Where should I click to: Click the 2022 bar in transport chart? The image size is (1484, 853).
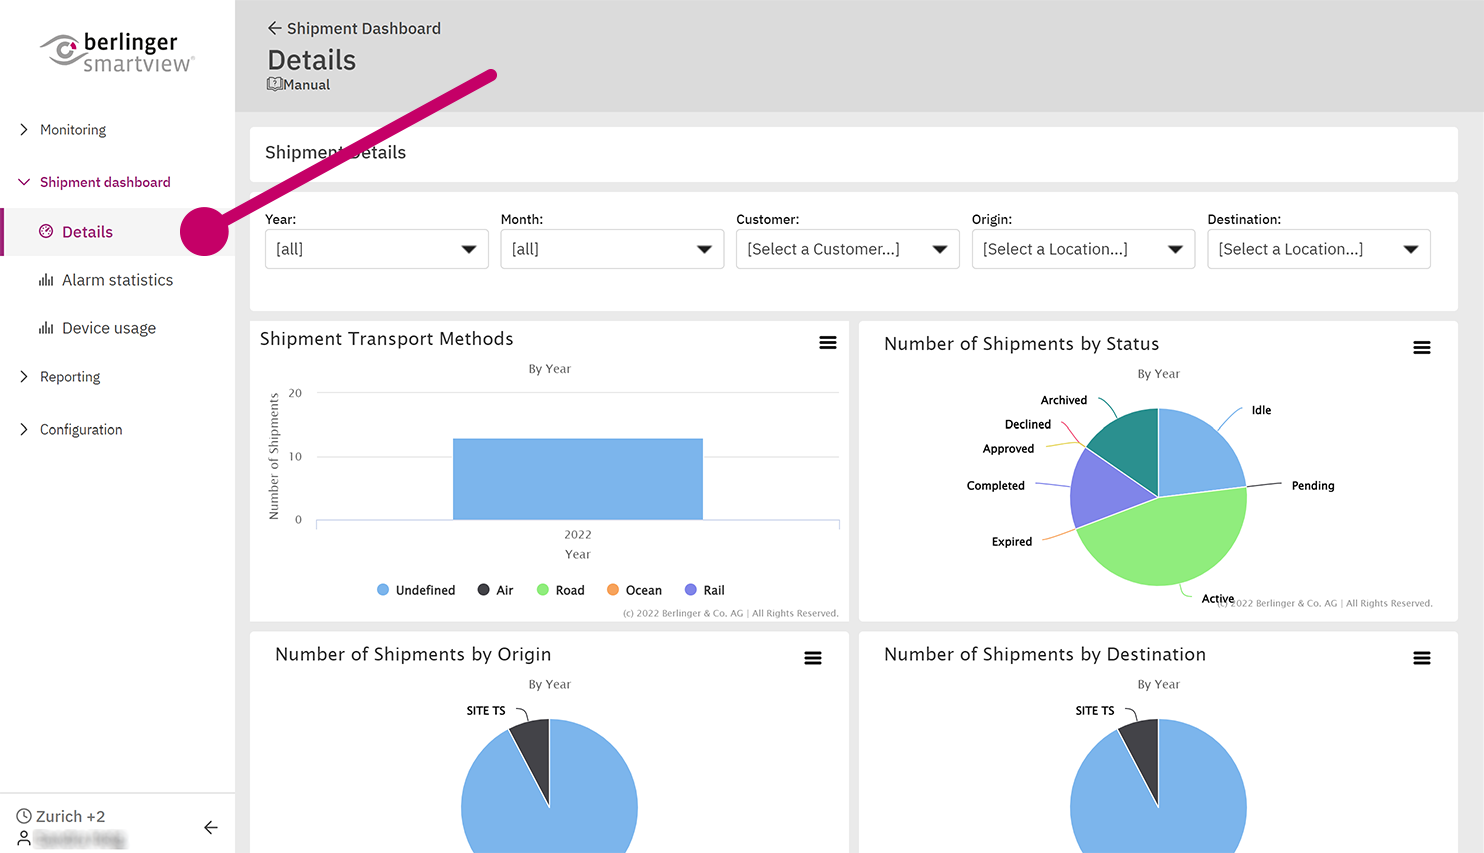coord(578,479)
